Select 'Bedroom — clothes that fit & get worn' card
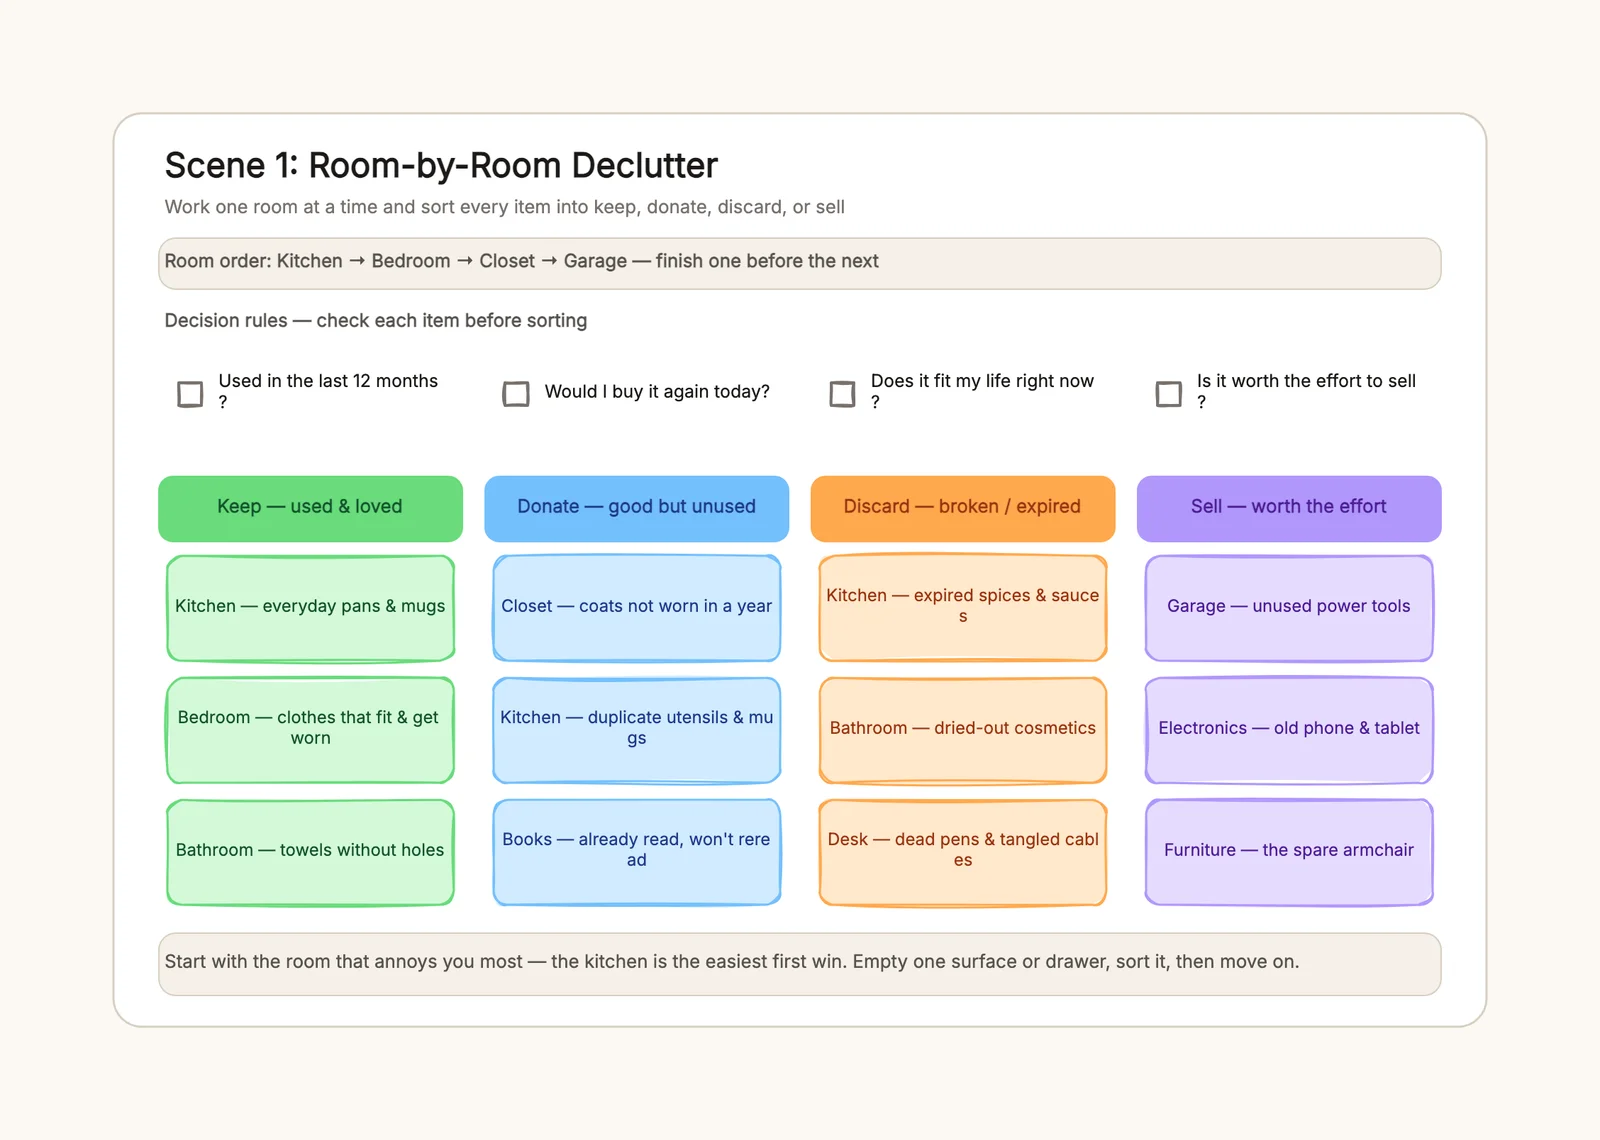The image size is (1600, 1140). (310, 730)
